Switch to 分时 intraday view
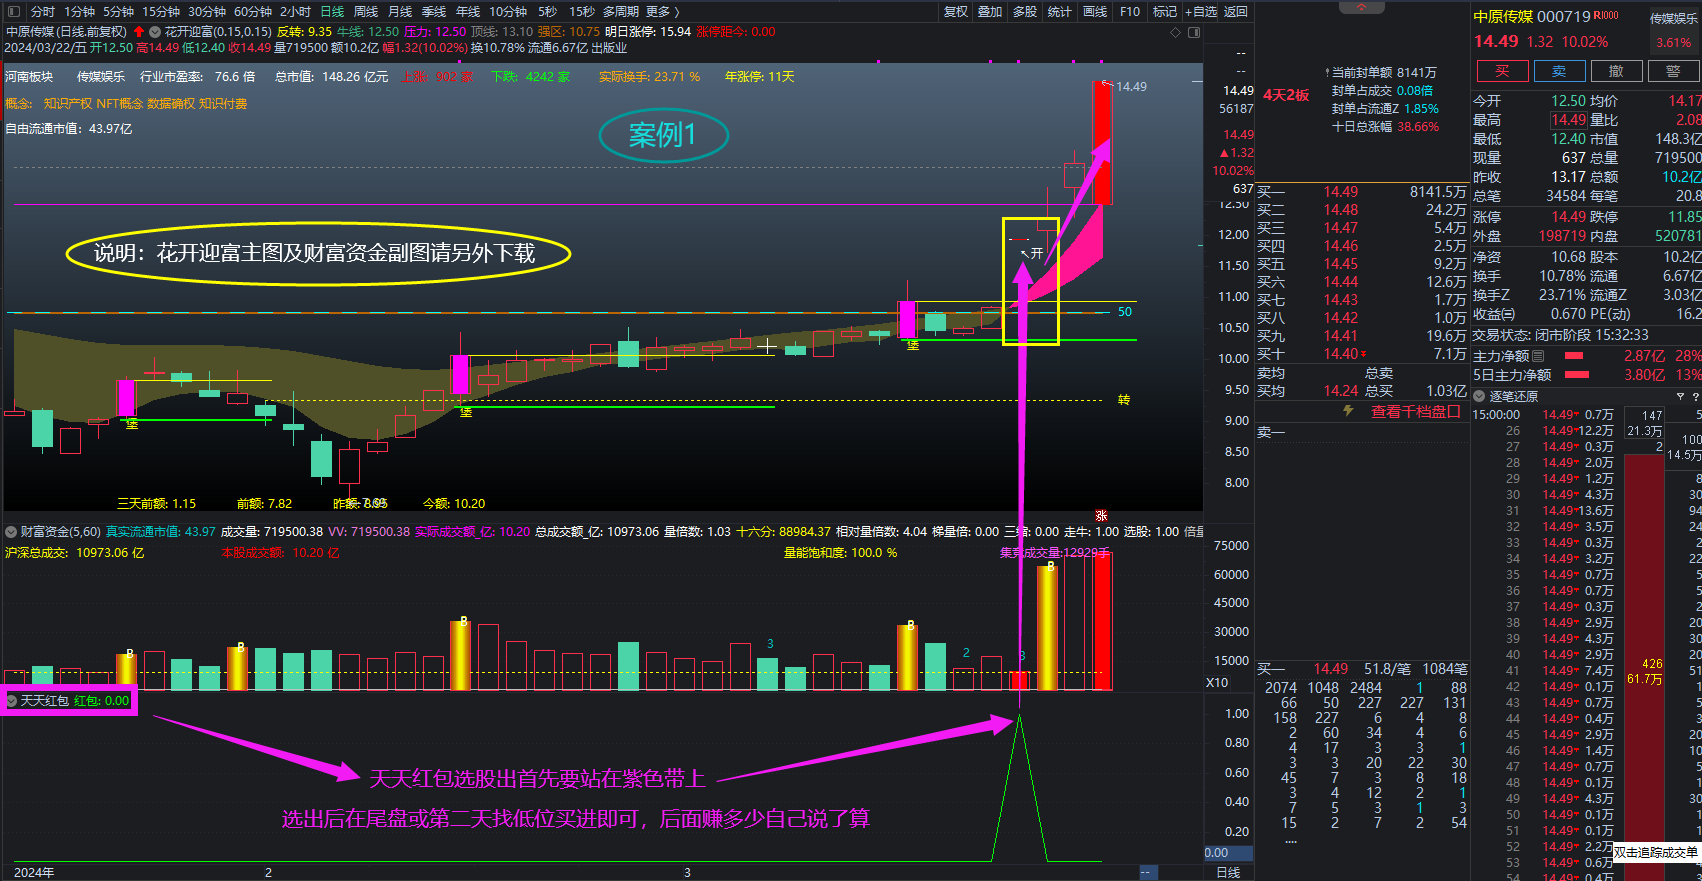The height and width of the screenshot is (881, 1702). (43, 11)
